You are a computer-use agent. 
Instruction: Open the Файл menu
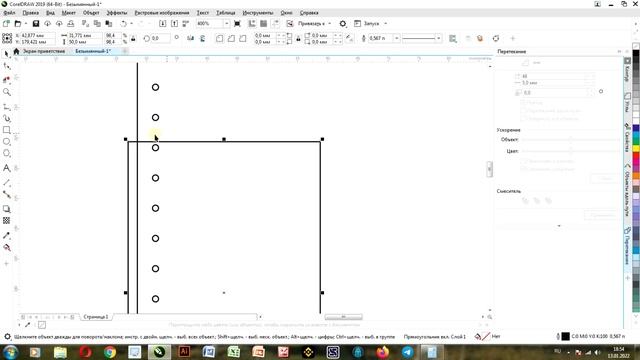point(9,13)
